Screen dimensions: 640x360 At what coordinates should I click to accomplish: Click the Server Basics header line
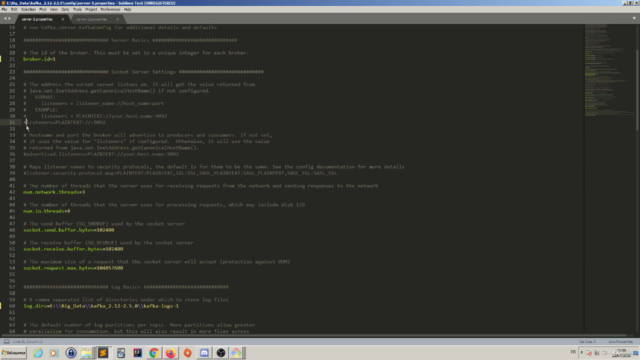[130, 40]
